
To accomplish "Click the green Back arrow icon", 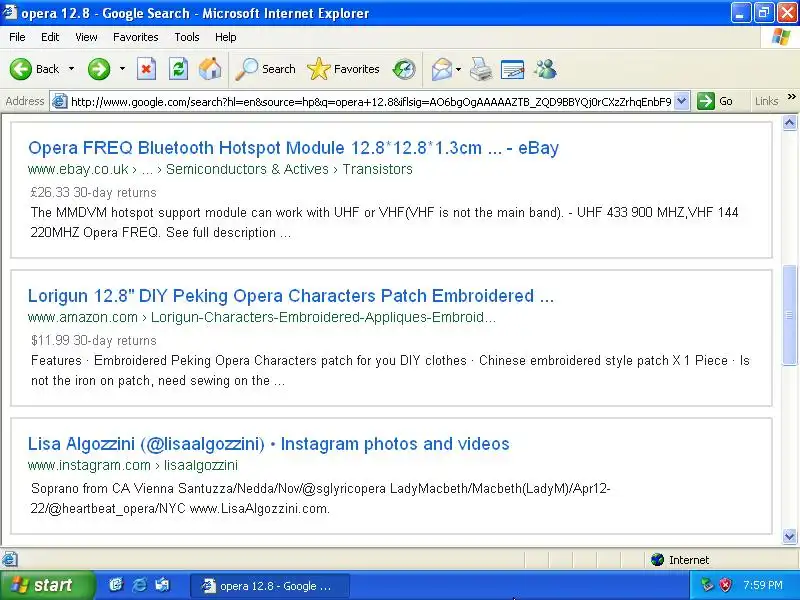I will tap(21, 69).
